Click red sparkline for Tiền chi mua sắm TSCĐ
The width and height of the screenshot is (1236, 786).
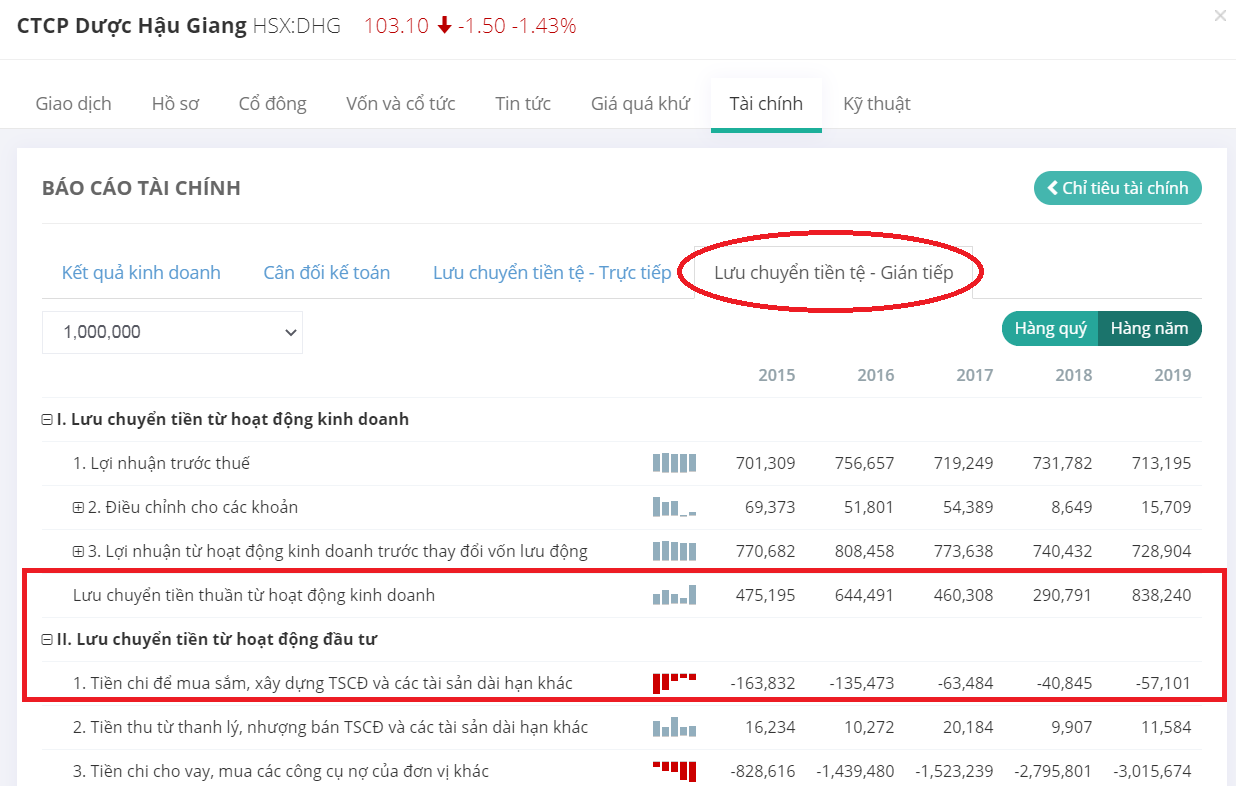[x=674, y=683]
